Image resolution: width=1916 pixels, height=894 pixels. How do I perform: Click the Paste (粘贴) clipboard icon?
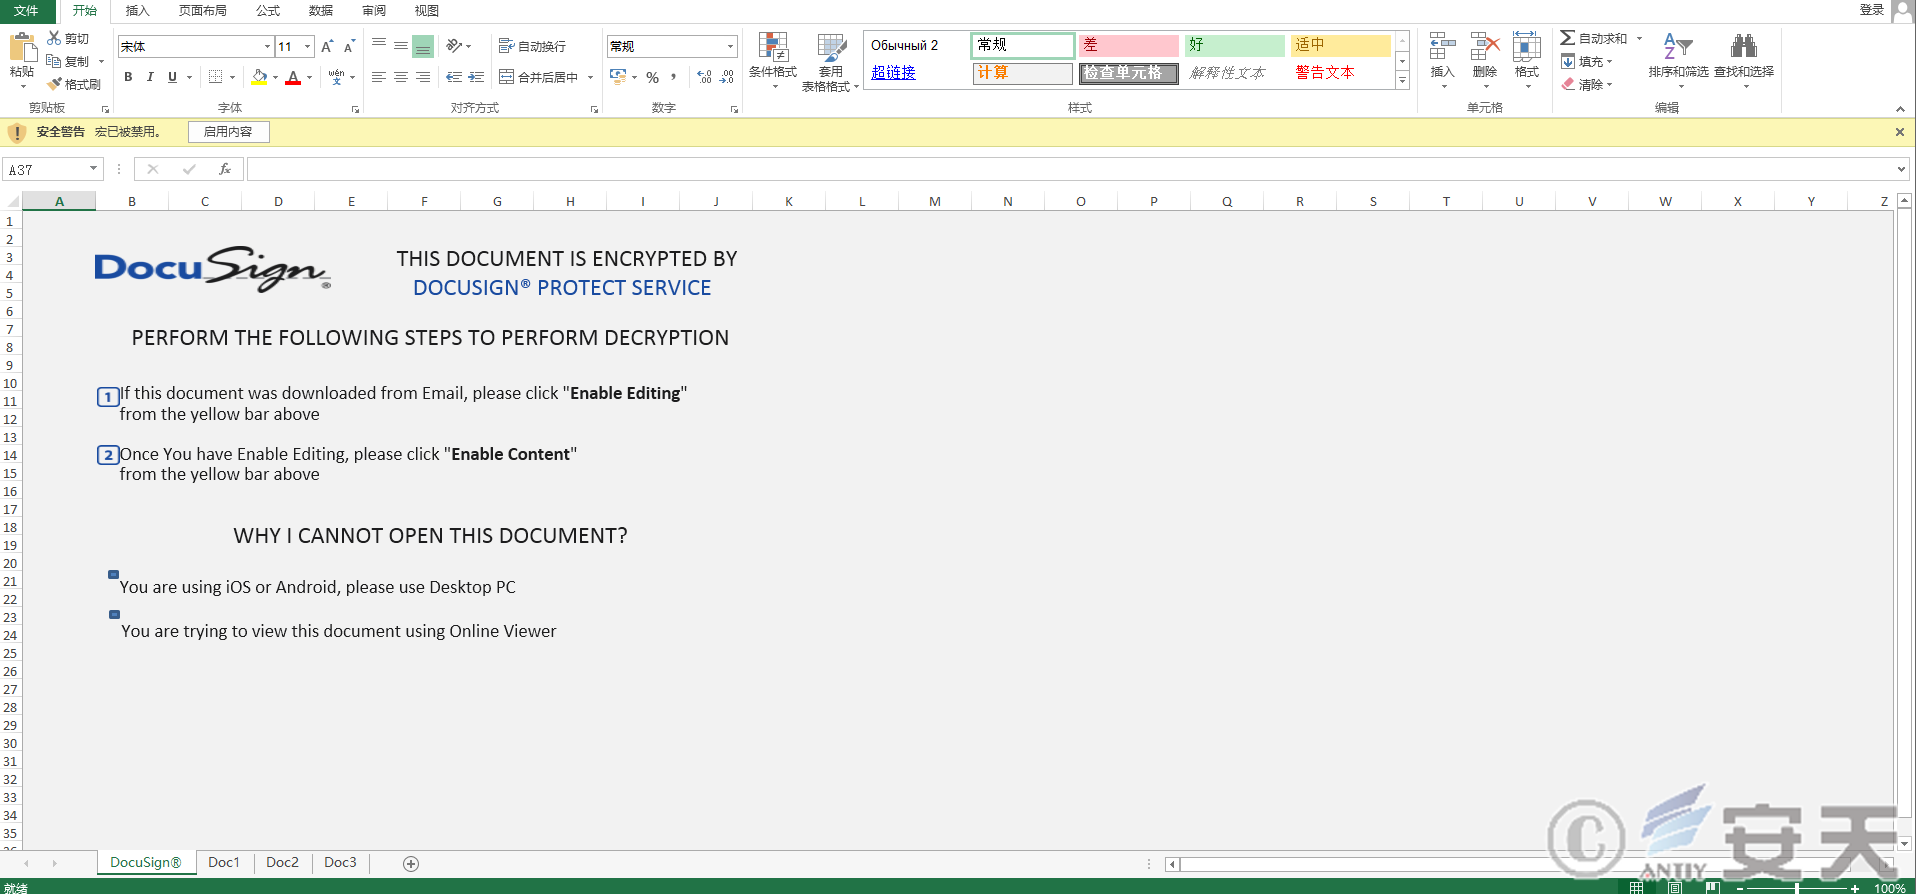click(x=22, y=48)
